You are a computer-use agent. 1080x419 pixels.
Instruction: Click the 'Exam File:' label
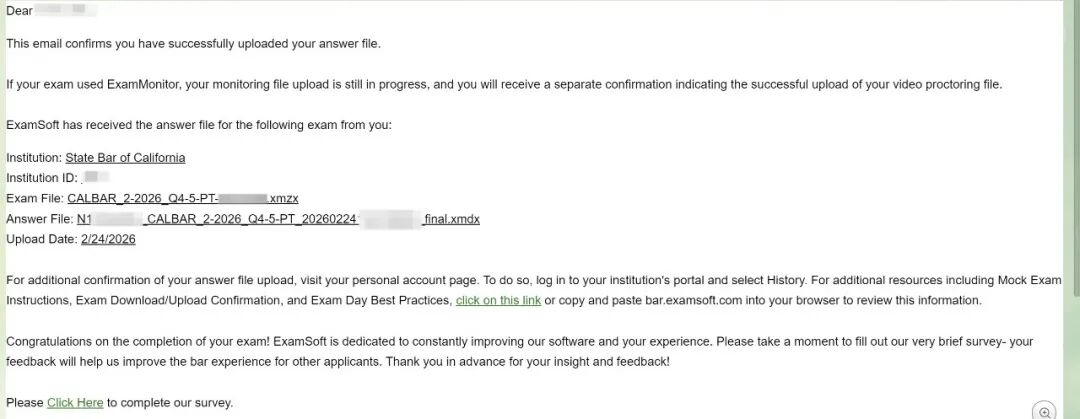click(35, 198)
